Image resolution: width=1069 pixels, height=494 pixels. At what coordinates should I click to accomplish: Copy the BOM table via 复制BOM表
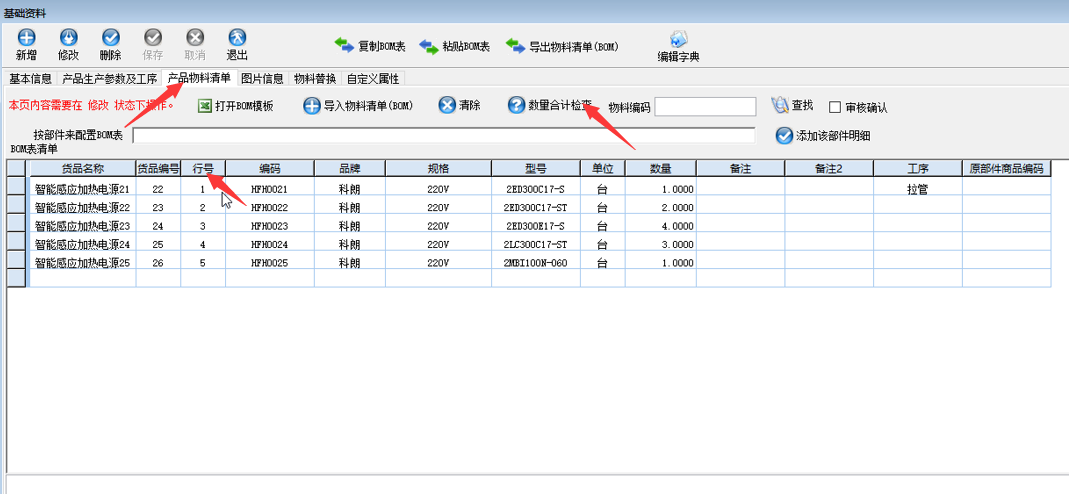(370, 46)
